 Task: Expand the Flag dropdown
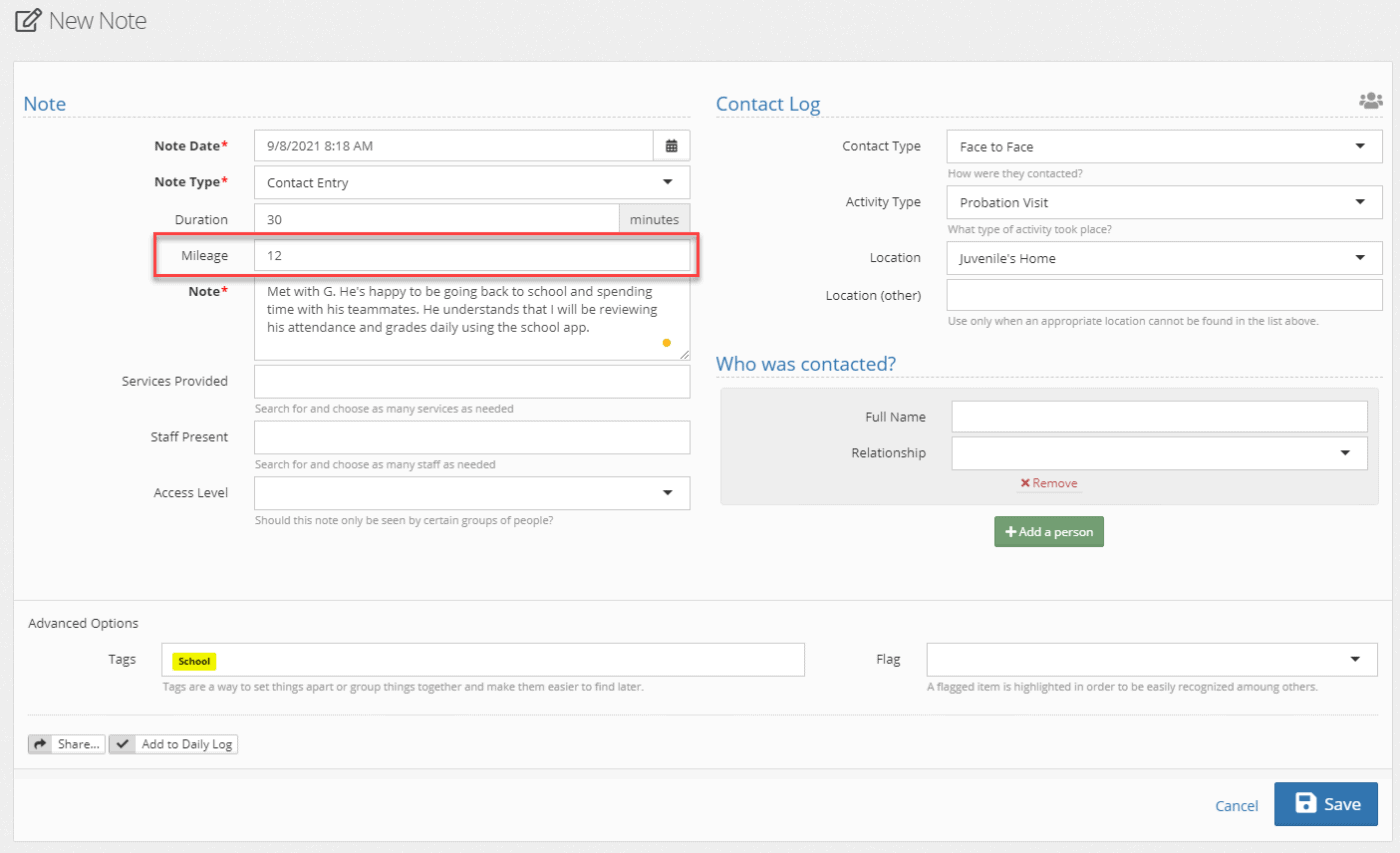point(1151,659)
